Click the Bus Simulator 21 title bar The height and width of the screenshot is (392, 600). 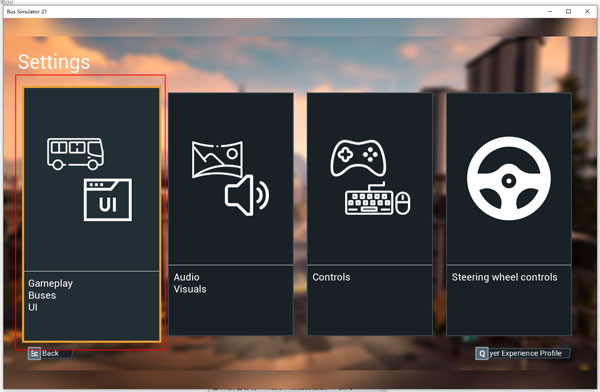coord(268,11)
